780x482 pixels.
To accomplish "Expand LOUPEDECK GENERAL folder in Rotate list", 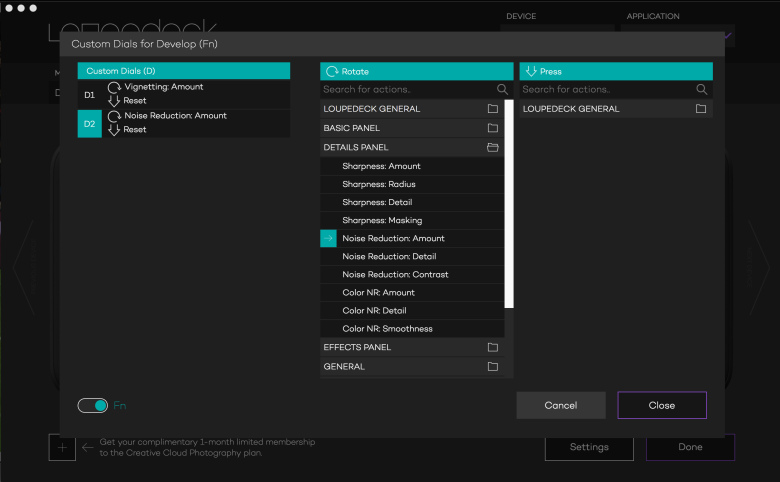I will click(492, 108).
